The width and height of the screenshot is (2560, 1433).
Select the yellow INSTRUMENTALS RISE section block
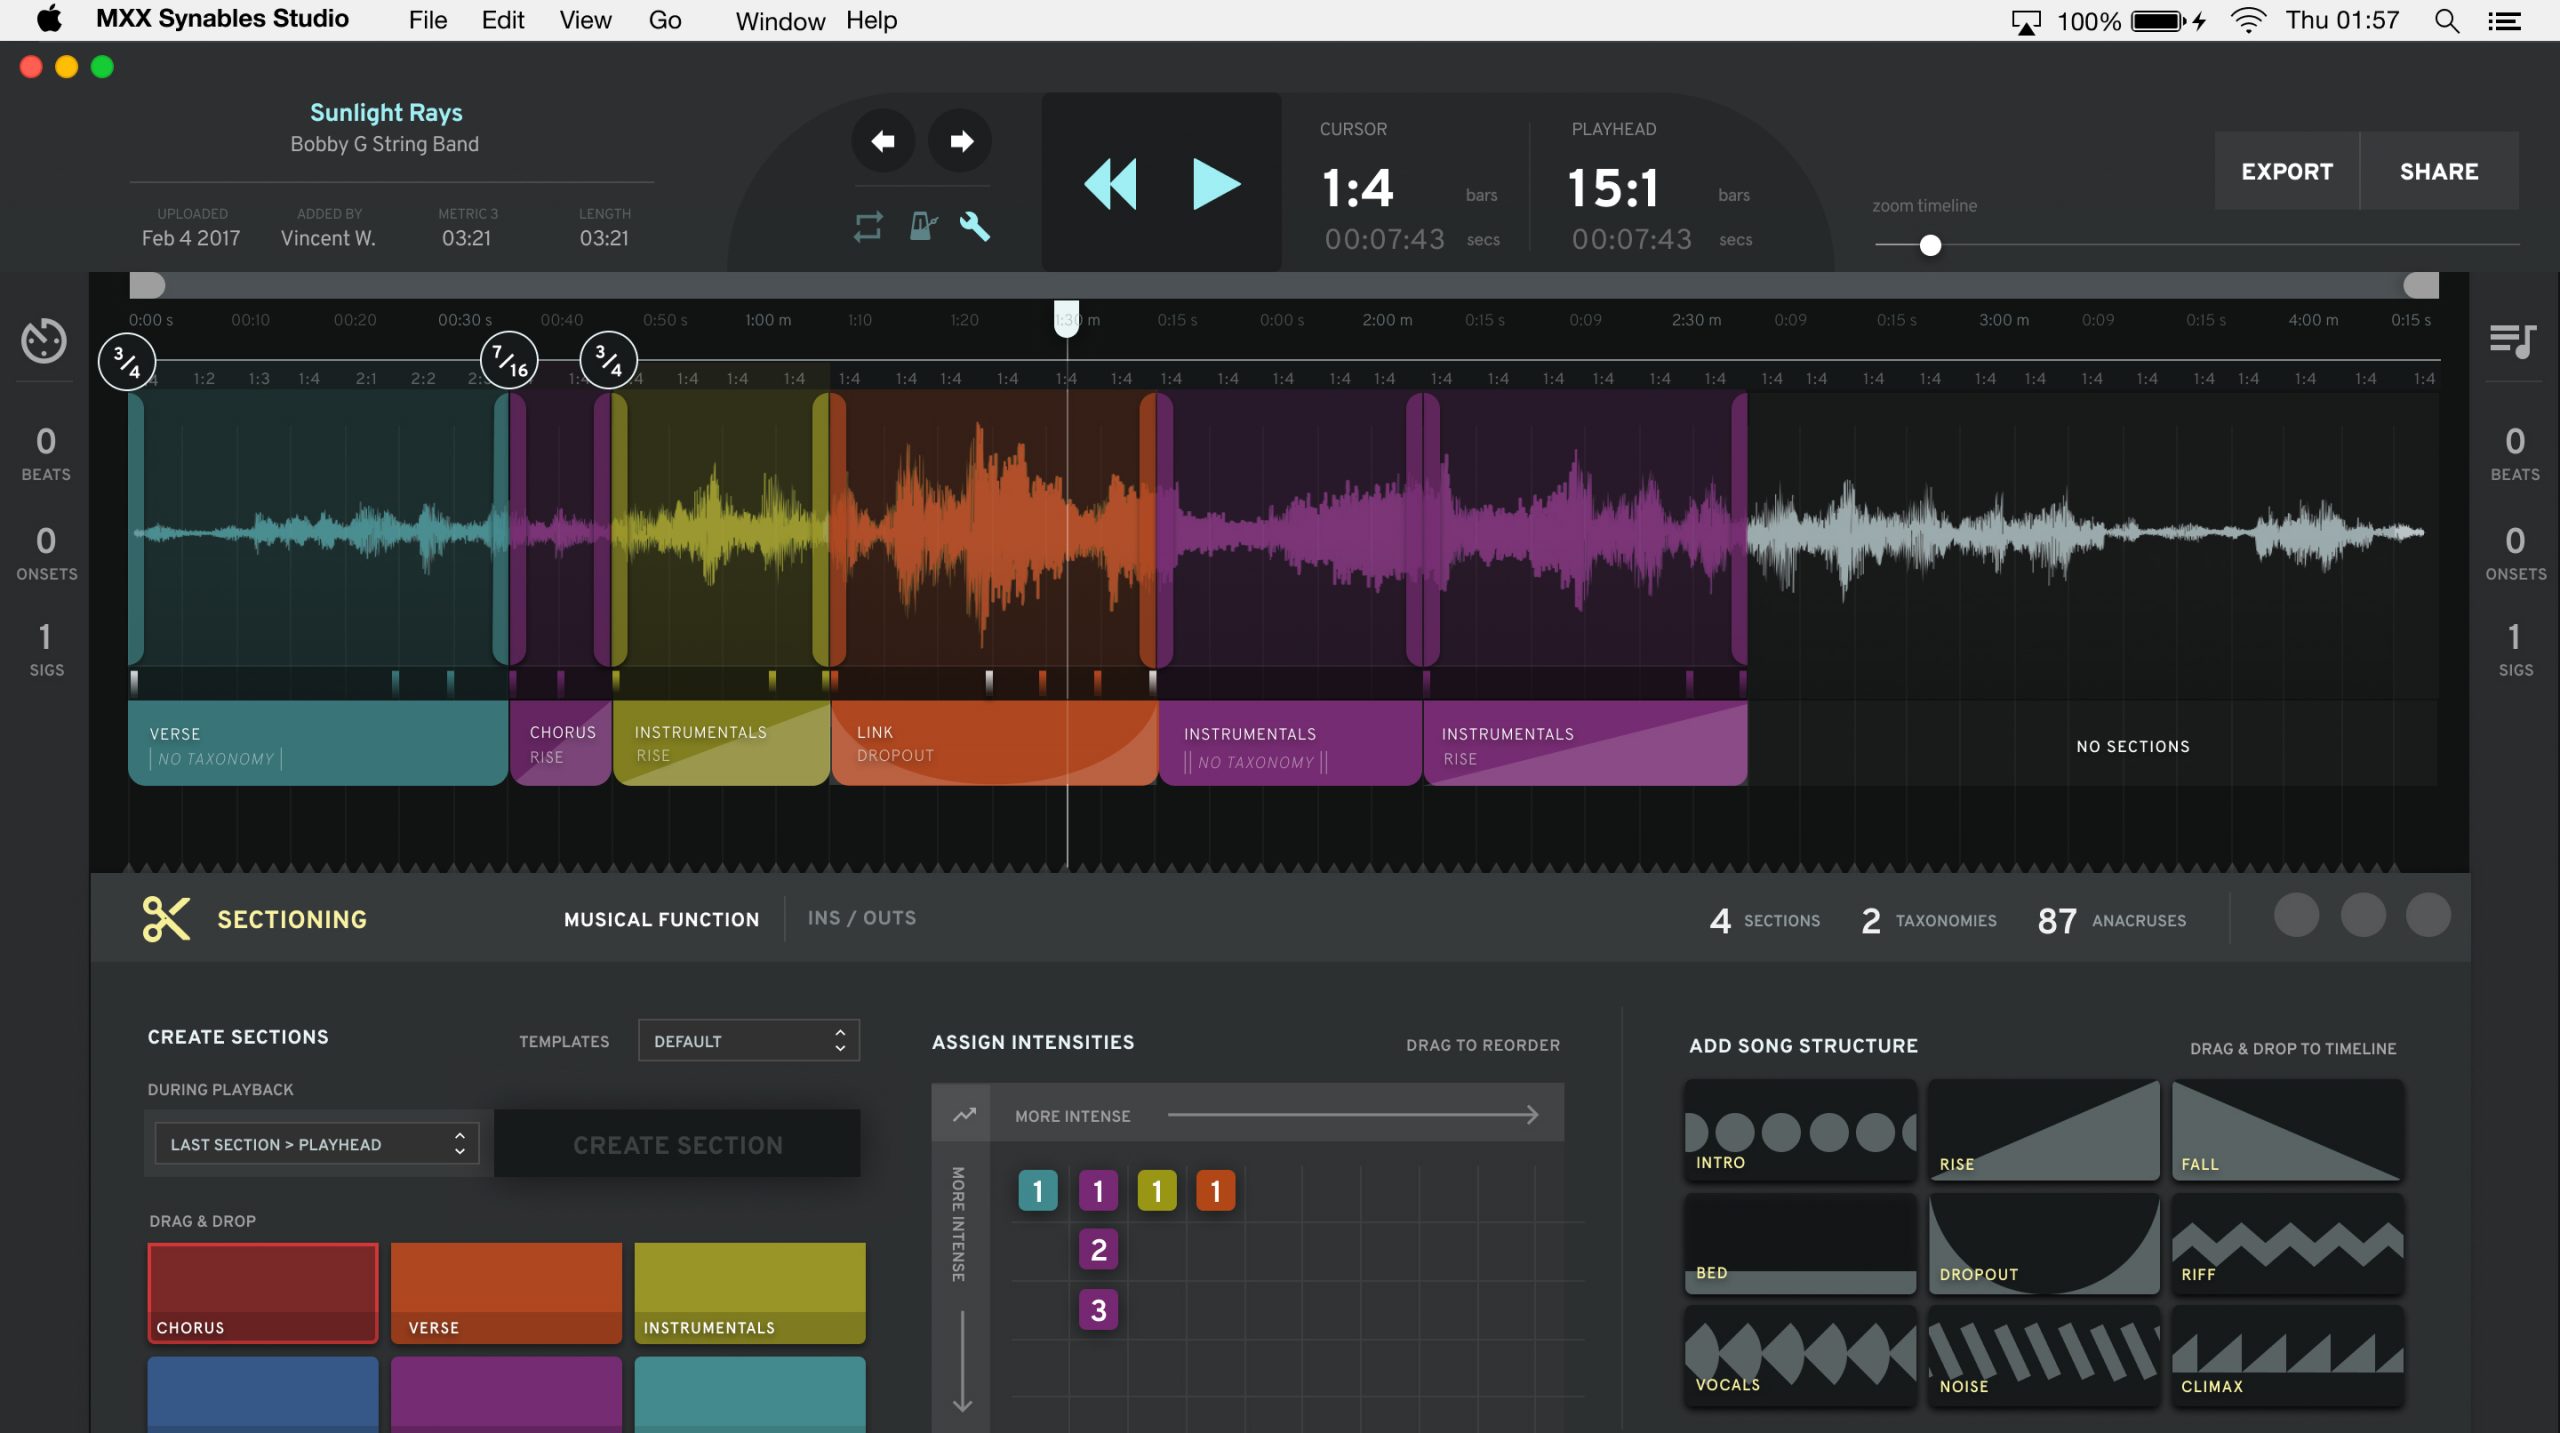tap(721, 743)
